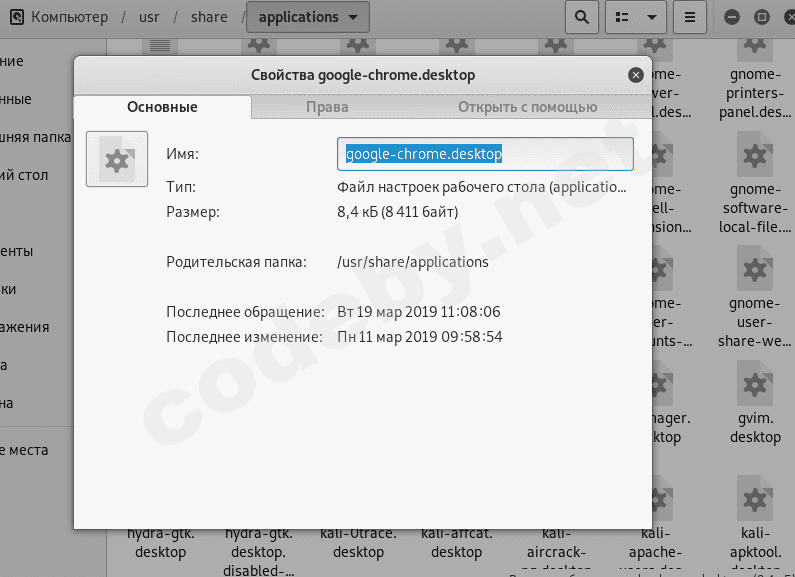Screen dimensions: 795x577
Task: Click the hydra-gtk.desktop file label
Action: click(160, 543)
